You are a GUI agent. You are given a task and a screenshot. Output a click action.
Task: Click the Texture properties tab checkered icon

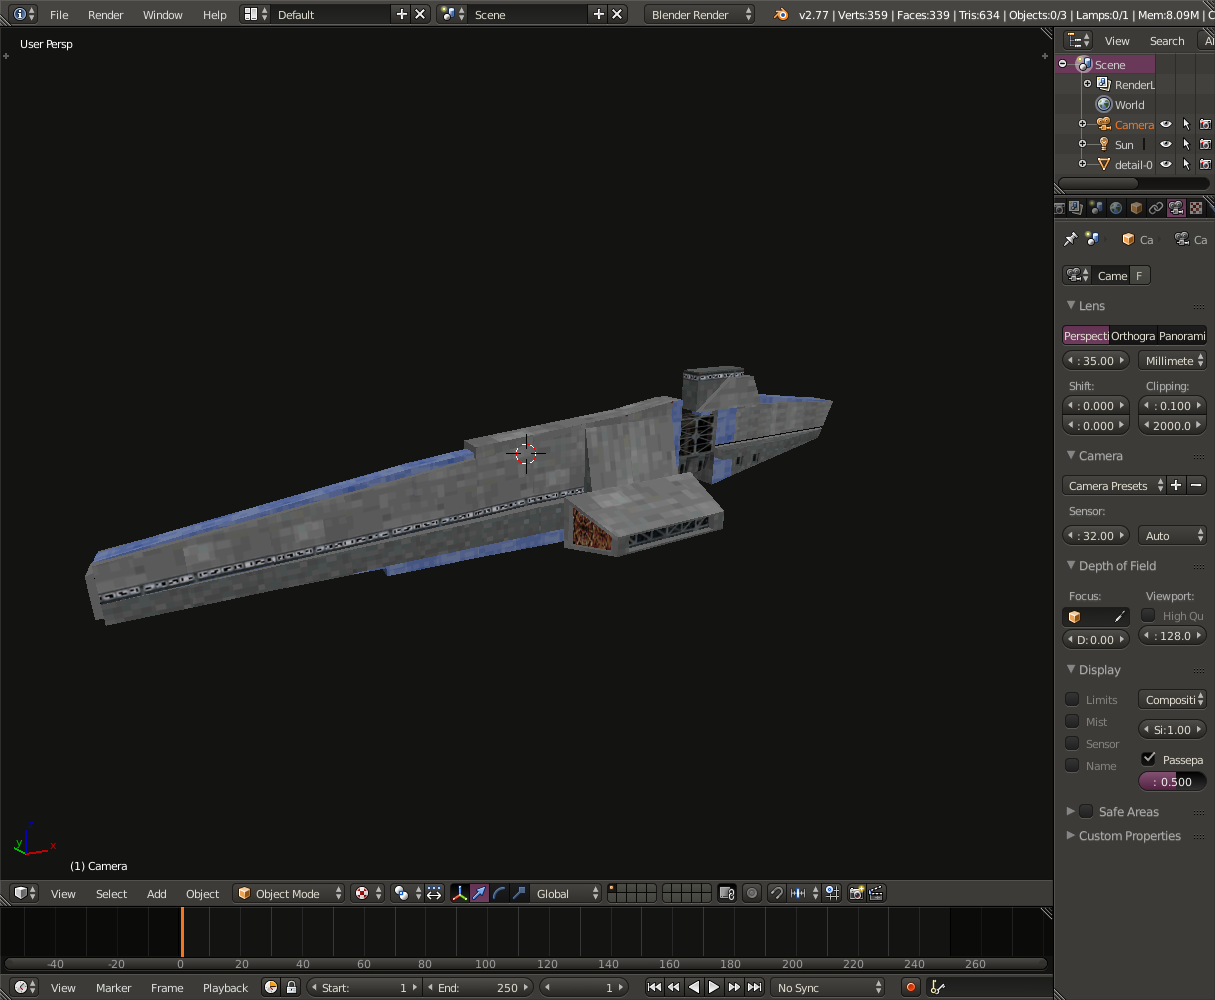point(1196,207)
